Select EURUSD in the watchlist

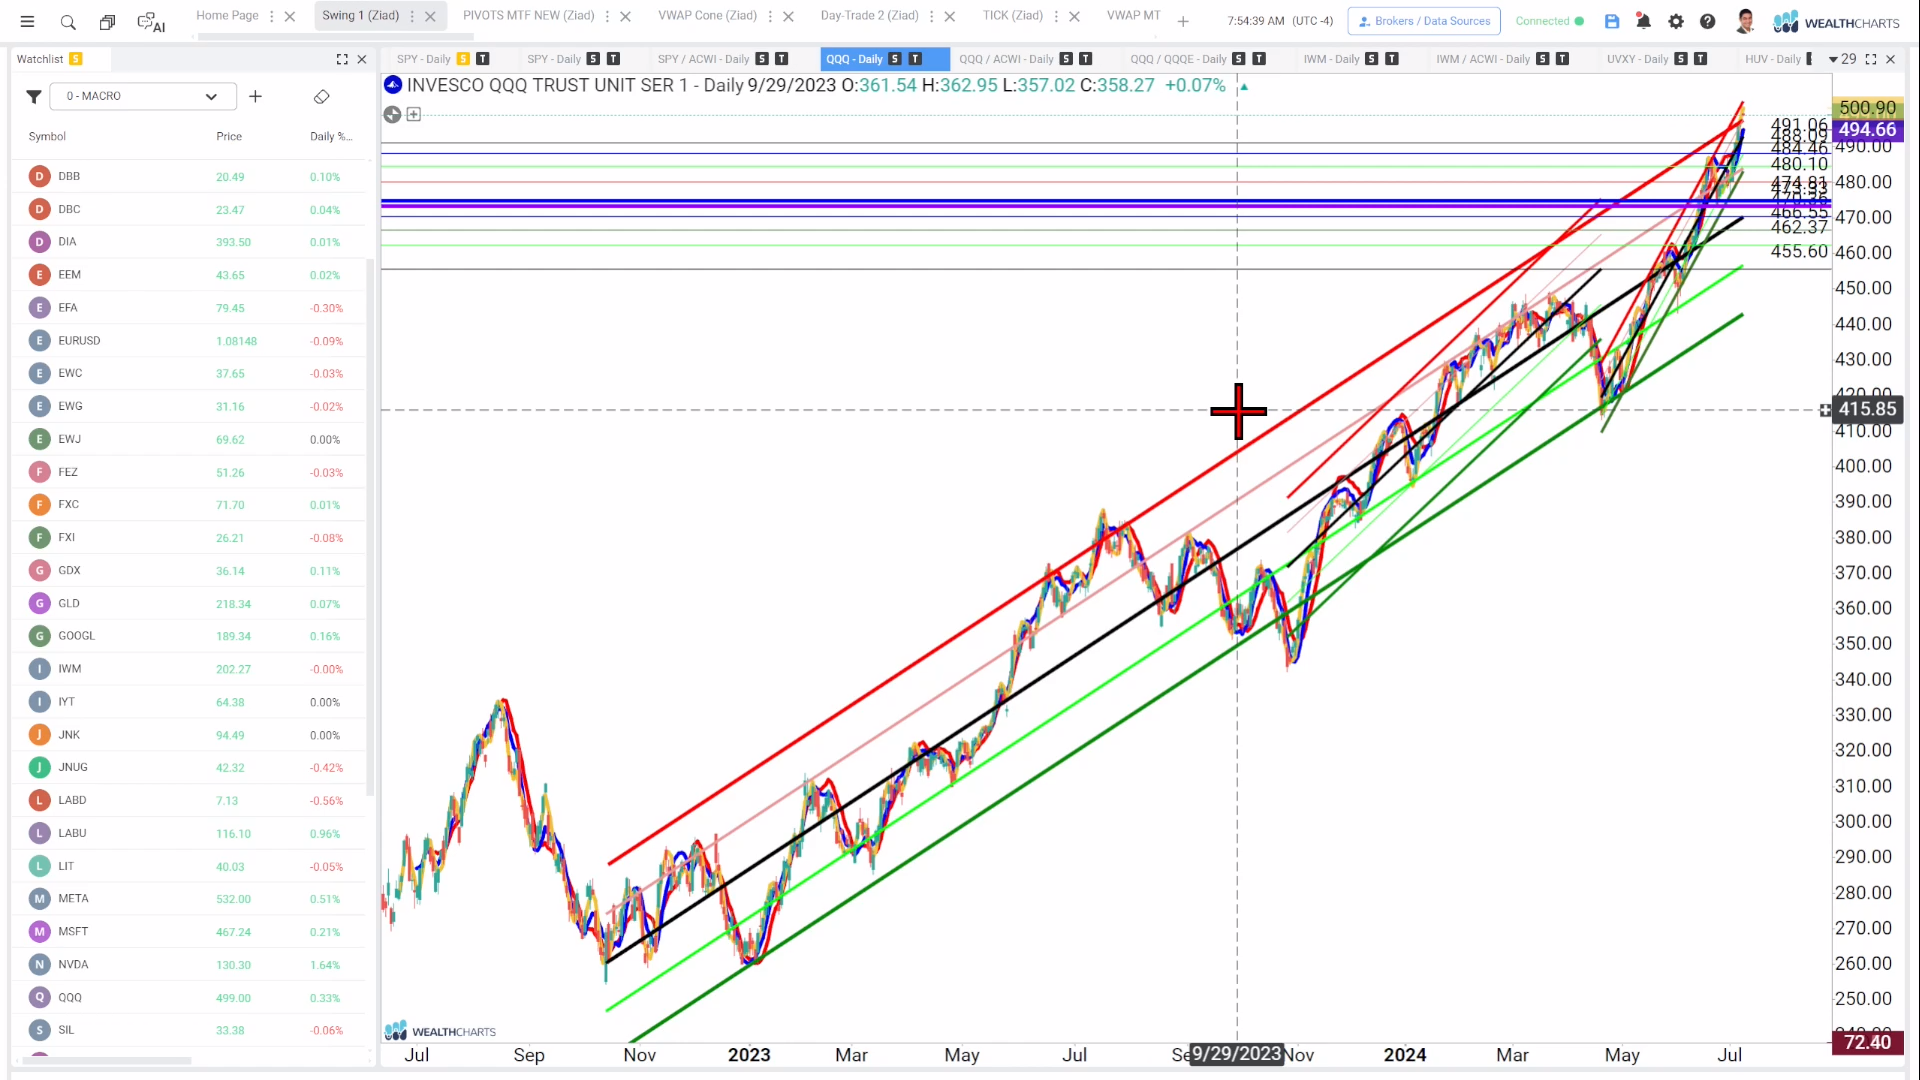coord(190,340)
